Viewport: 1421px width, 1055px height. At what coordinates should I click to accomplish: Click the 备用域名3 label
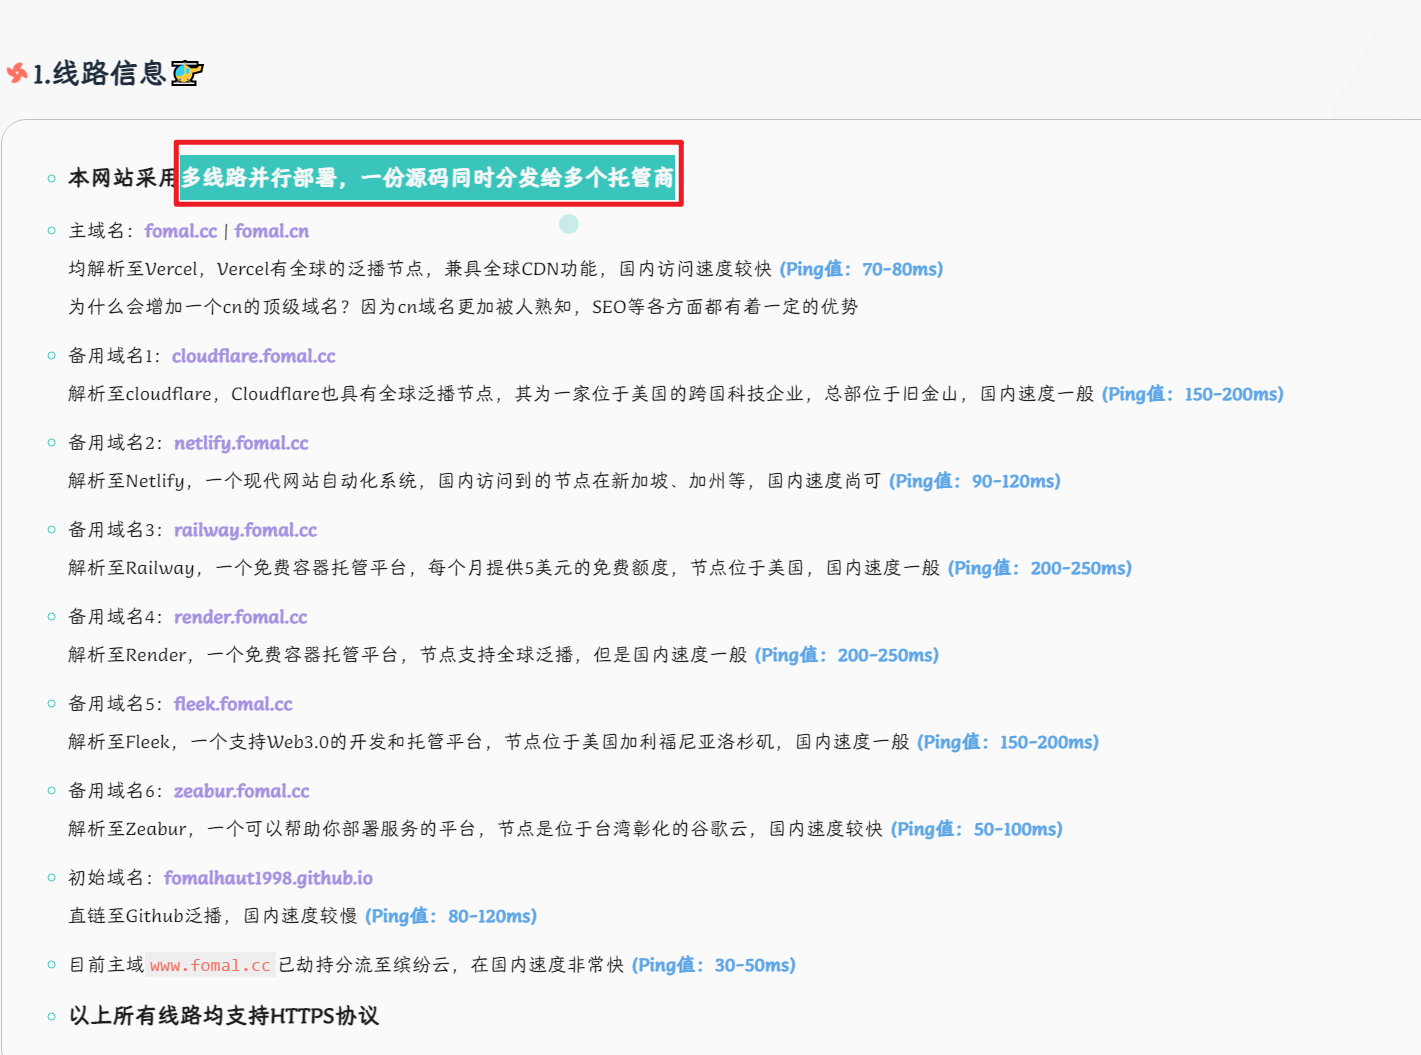[x=115, y=530]
